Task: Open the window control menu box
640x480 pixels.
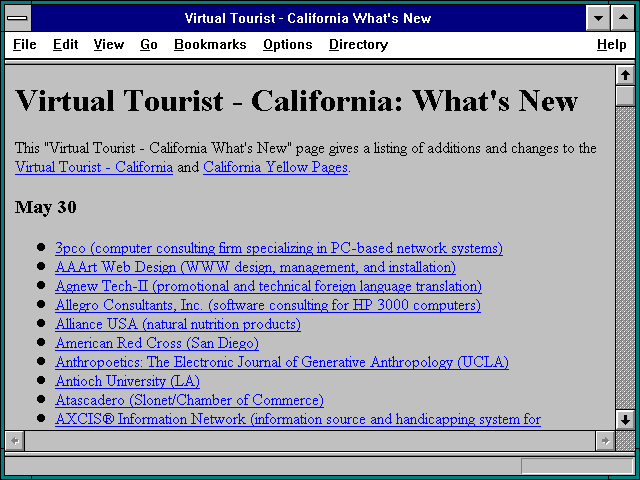Action: [x=18, y=18]
